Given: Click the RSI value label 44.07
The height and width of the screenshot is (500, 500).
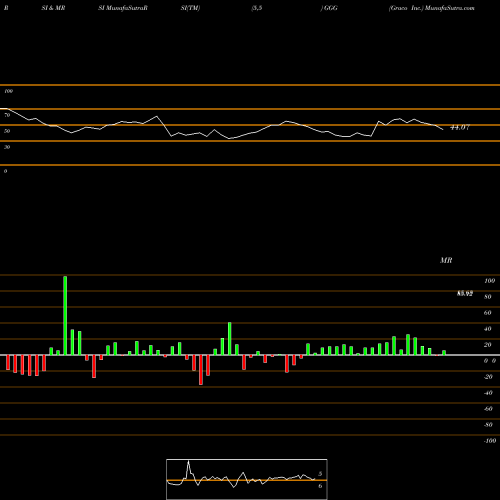Looking at the screenshot, I should pyautogui.click(x=460, y=127).
